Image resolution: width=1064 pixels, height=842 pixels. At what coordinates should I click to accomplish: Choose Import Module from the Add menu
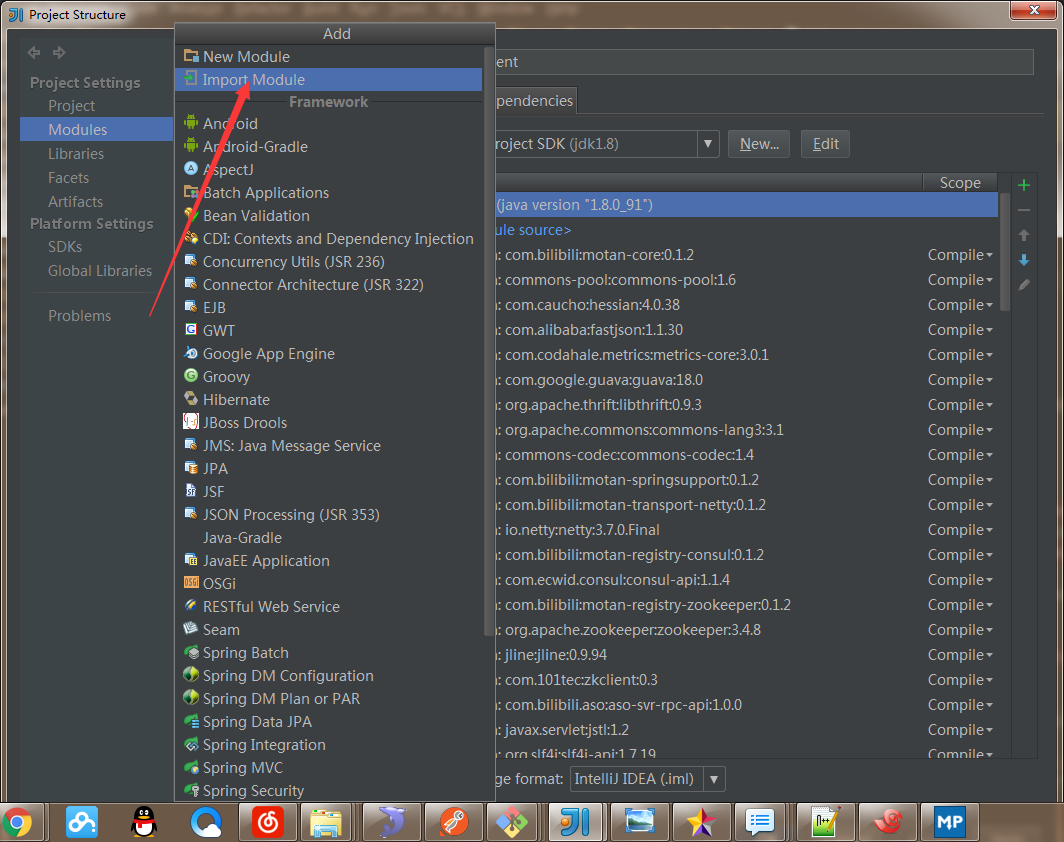click(329, 79)
